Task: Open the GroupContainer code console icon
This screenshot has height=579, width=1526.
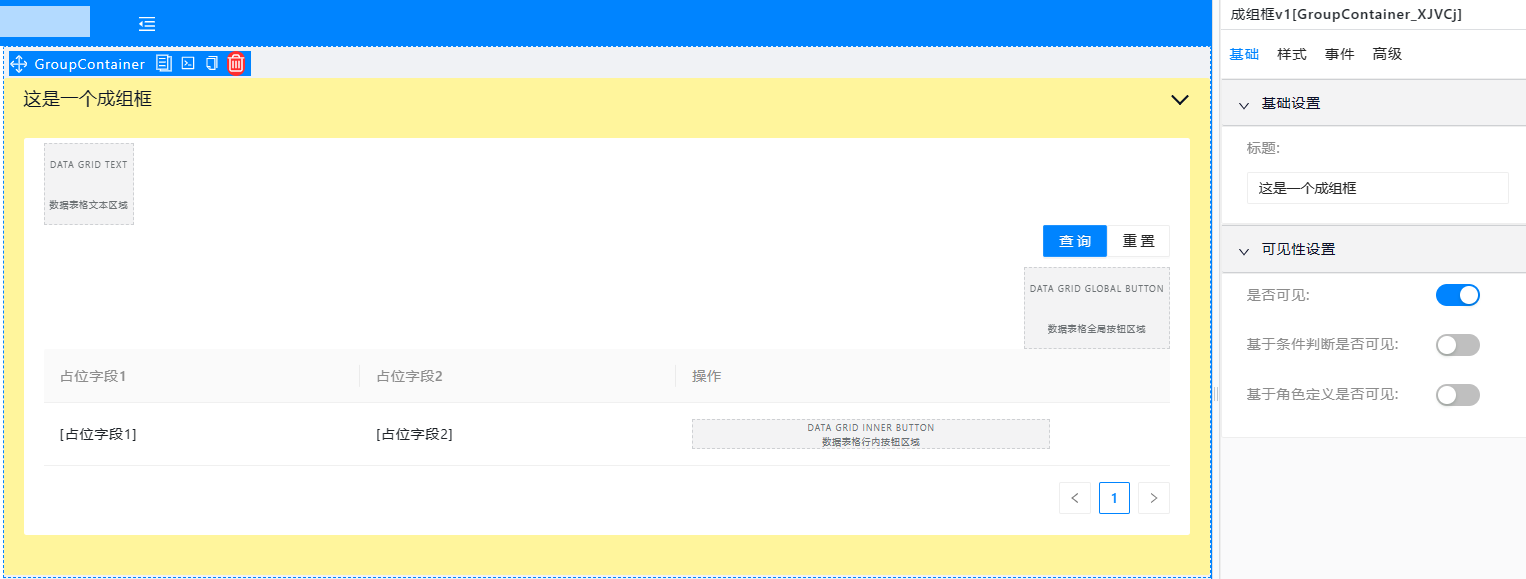Action: click(188, 63)
